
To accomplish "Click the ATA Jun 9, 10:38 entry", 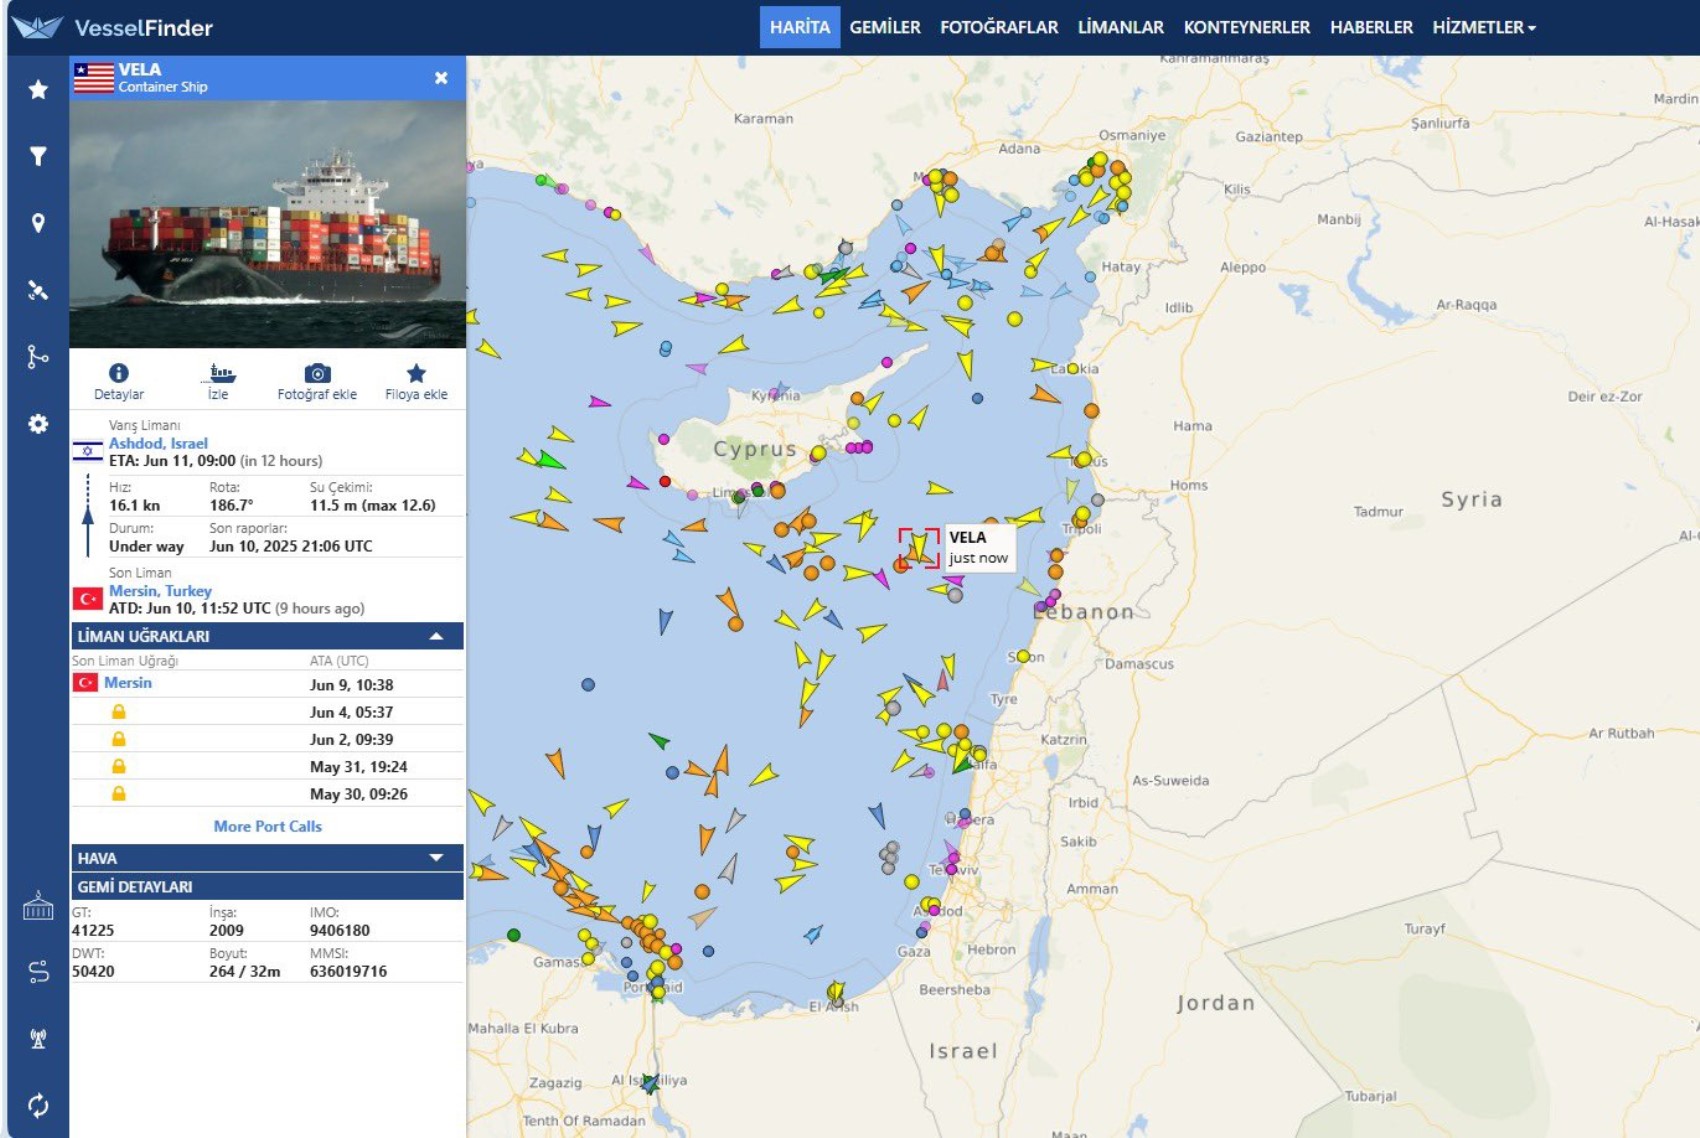I will [351, 685].
